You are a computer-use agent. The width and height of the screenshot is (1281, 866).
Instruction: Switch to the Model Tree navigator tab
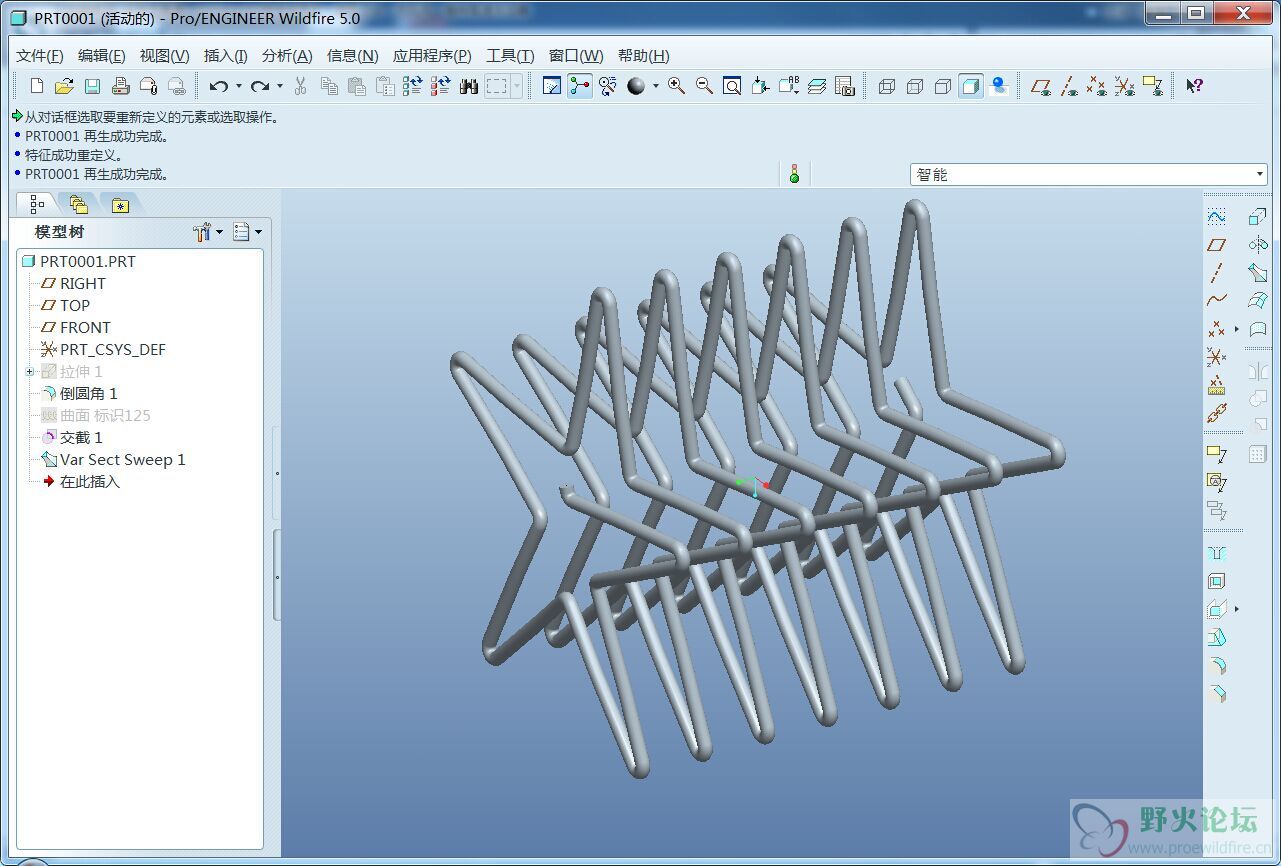(37, 205)
